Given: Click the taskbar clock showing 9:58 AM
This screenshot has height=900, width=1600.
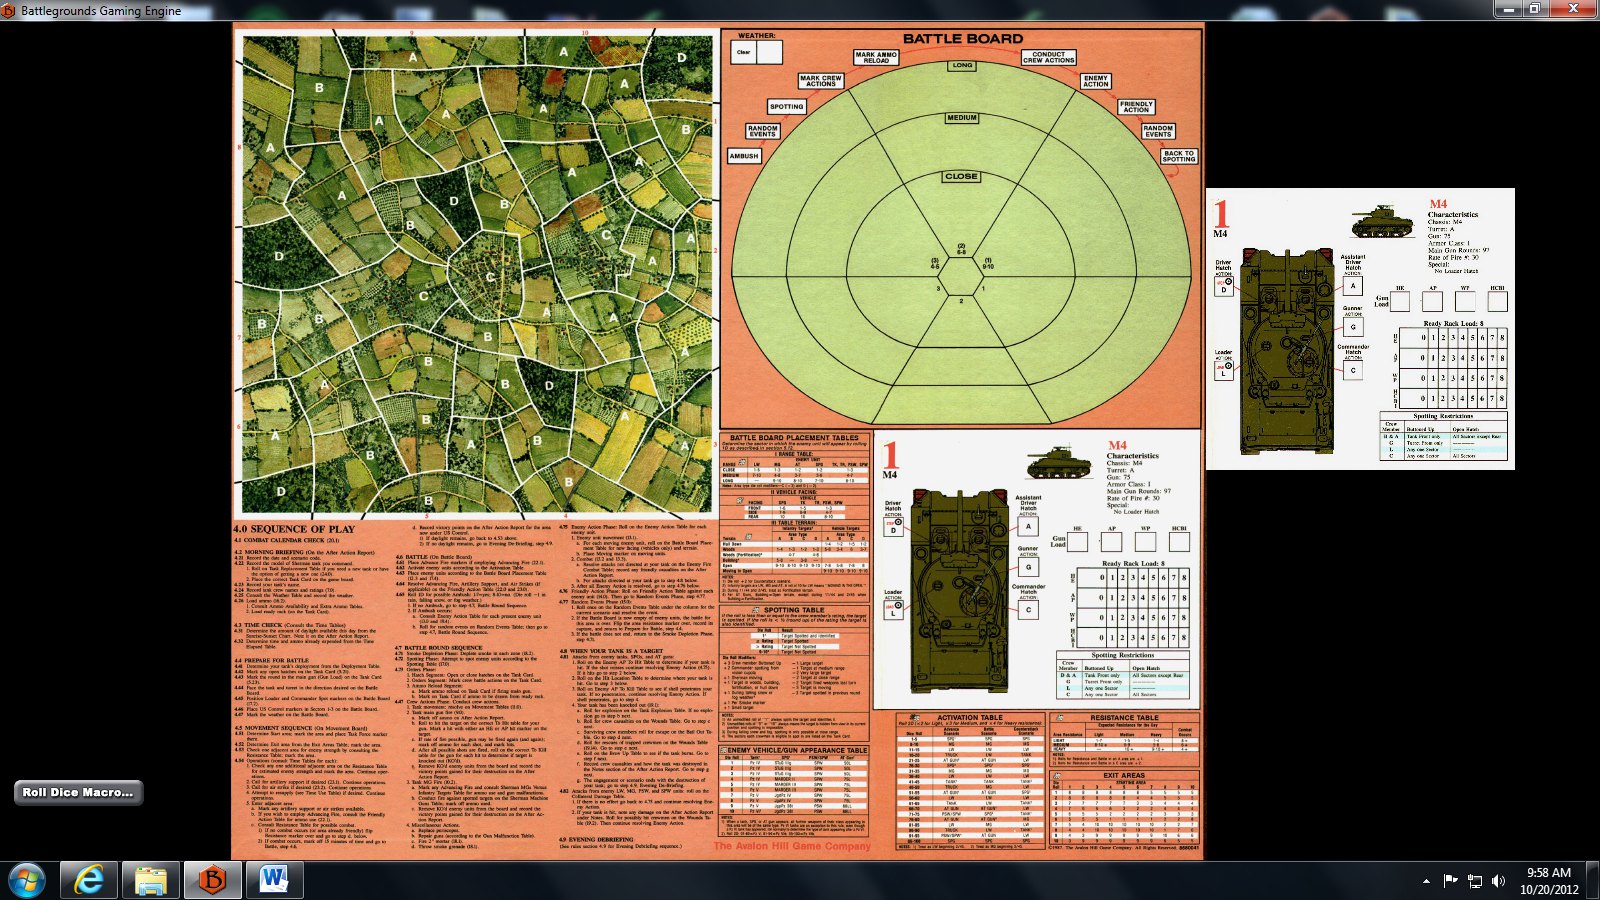Looking at the screenshot, I should coord(1549,880).
